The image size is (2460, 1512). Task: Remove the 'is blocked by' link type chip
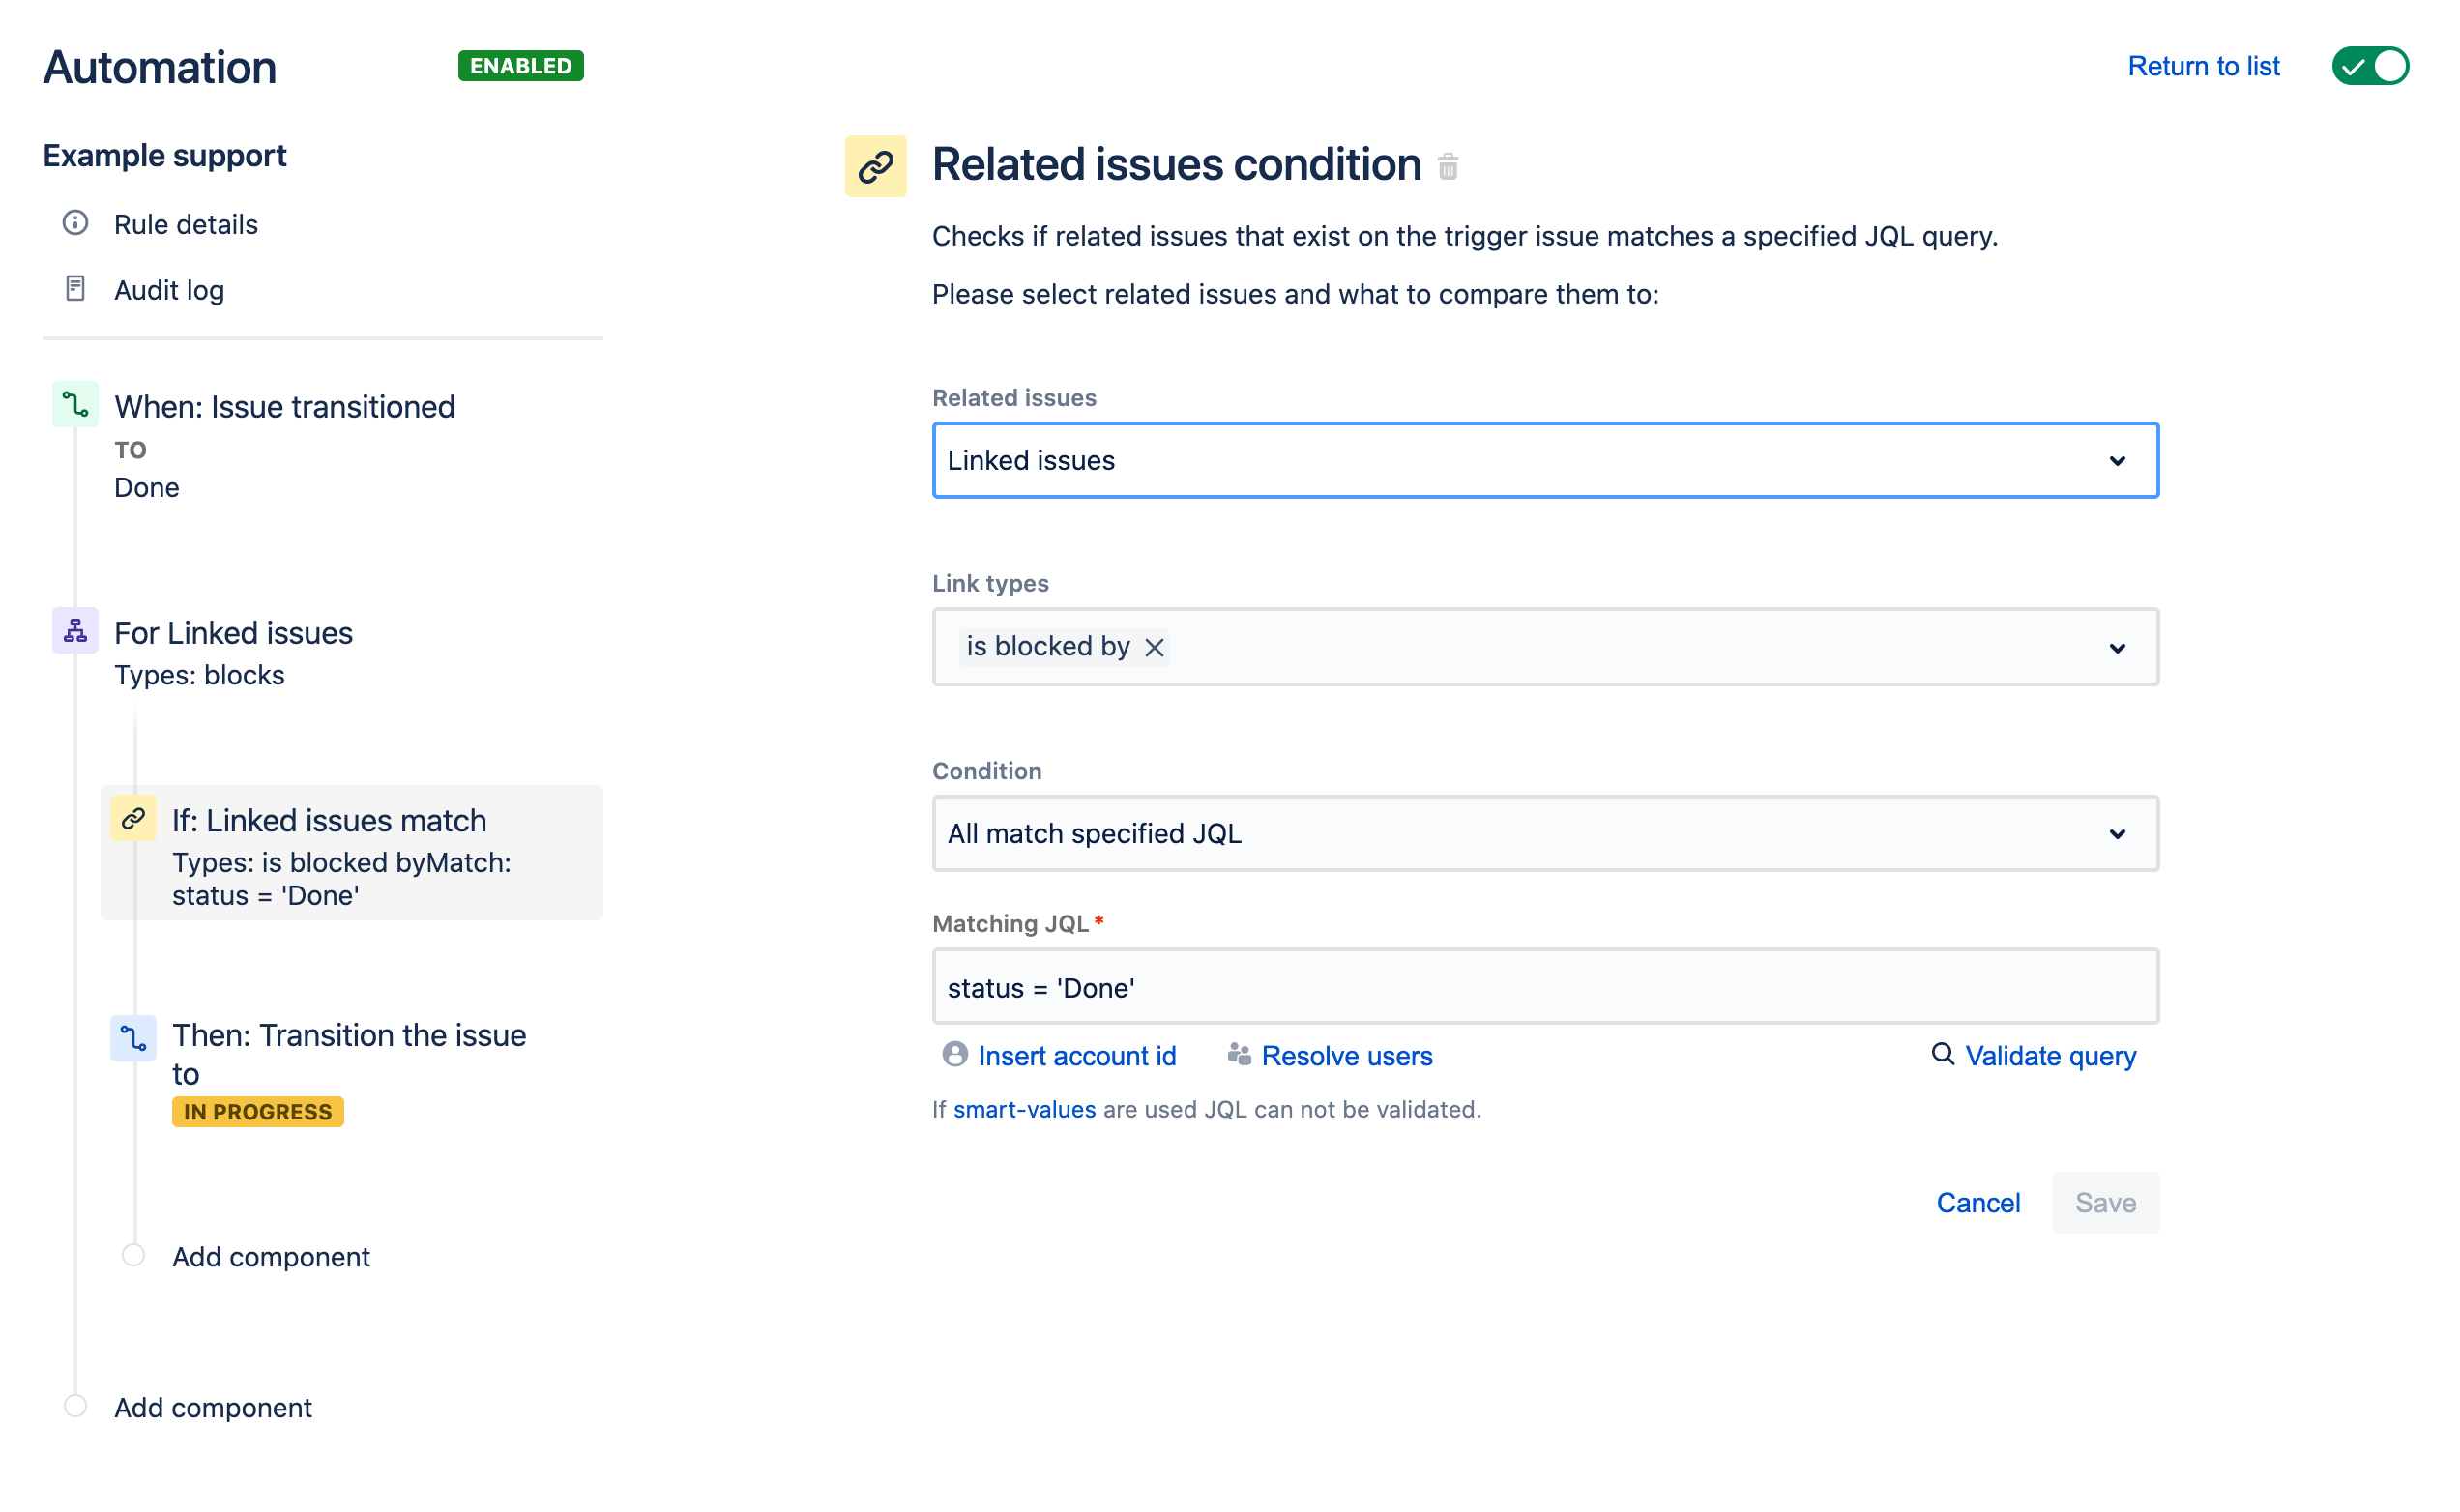(x=1154, y=648)
